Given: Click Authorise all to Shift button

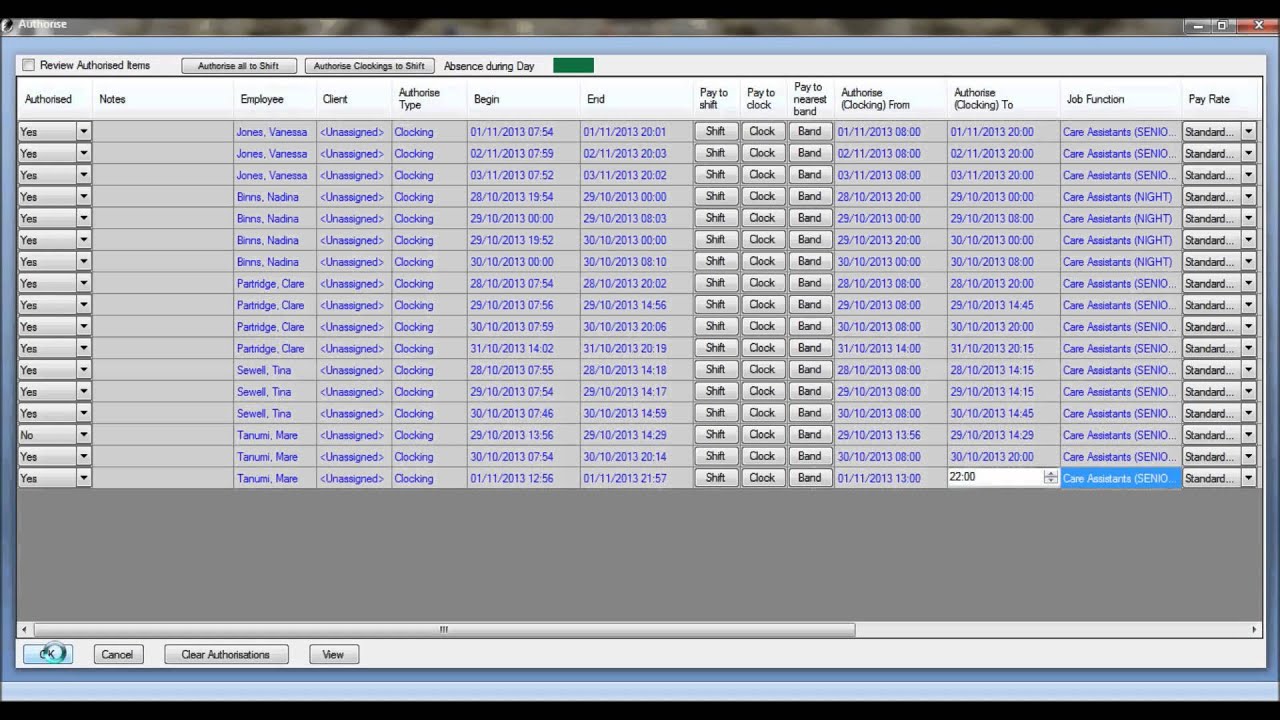Looking at the screenshot, I should point(239,66).
